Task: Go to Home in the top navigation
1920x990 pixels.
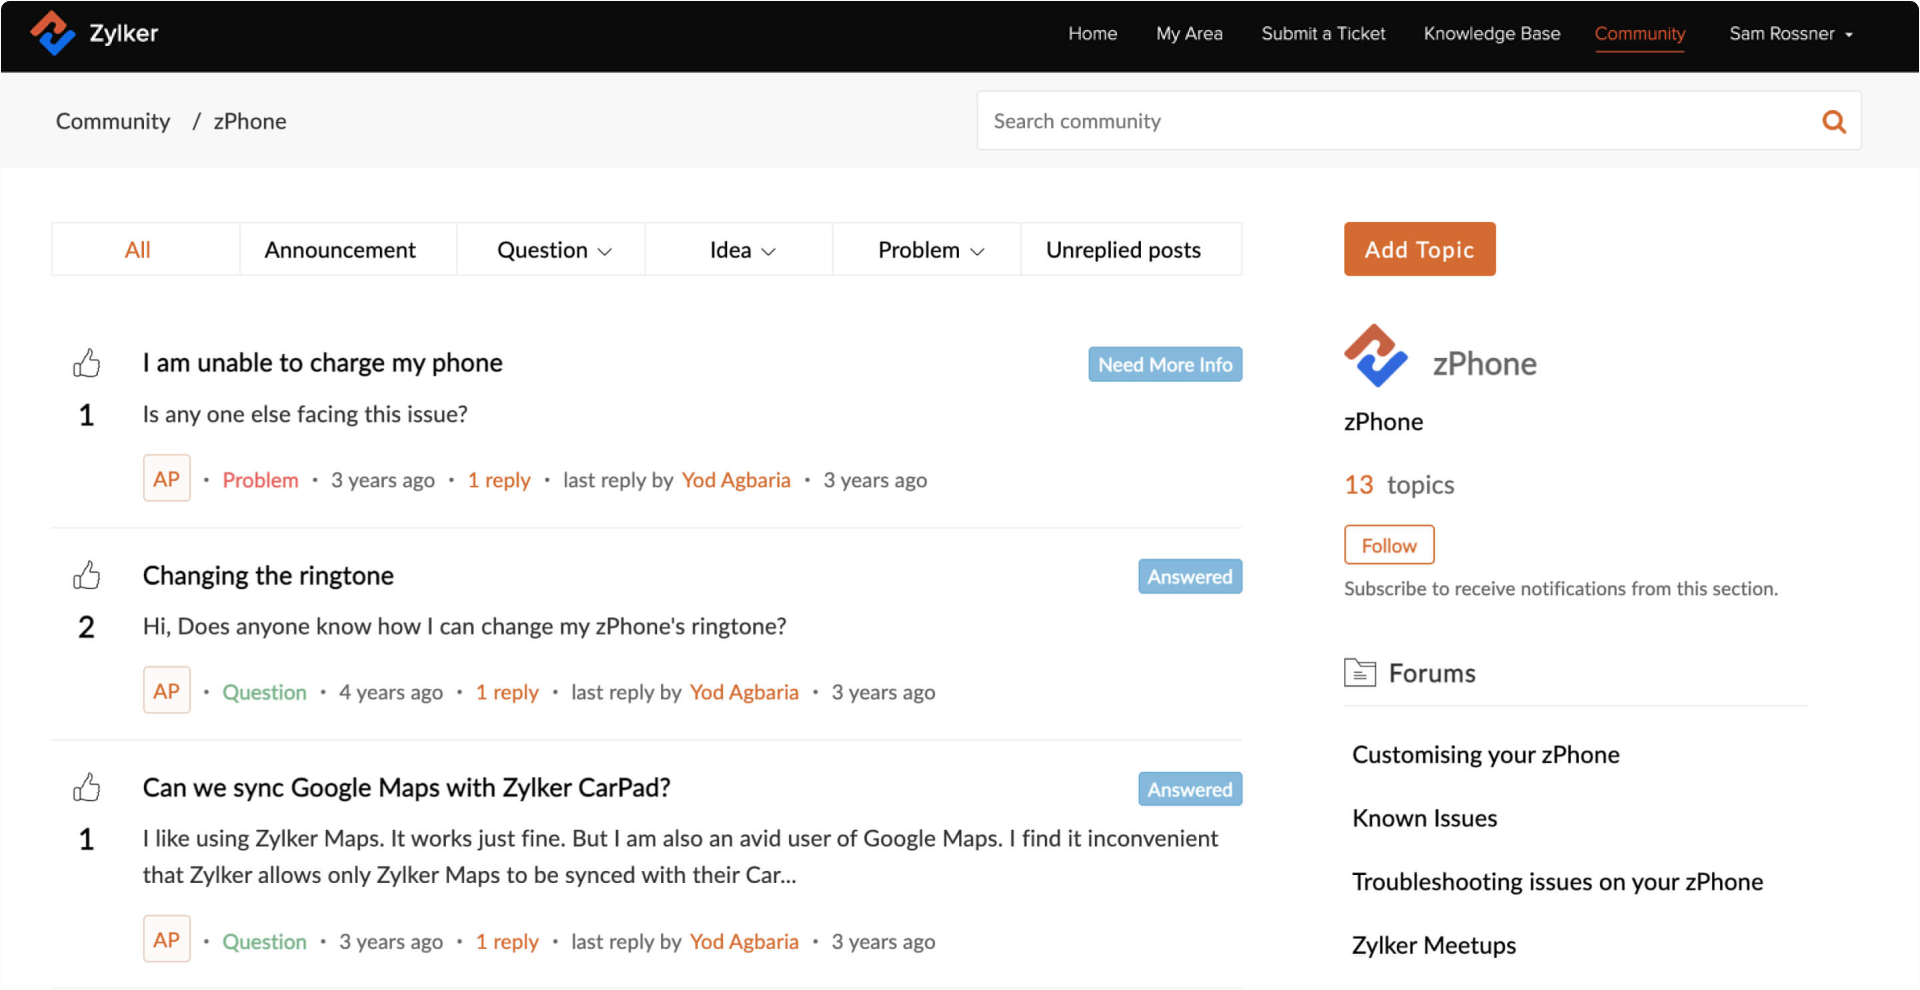Action: [x=1092, y=34]
